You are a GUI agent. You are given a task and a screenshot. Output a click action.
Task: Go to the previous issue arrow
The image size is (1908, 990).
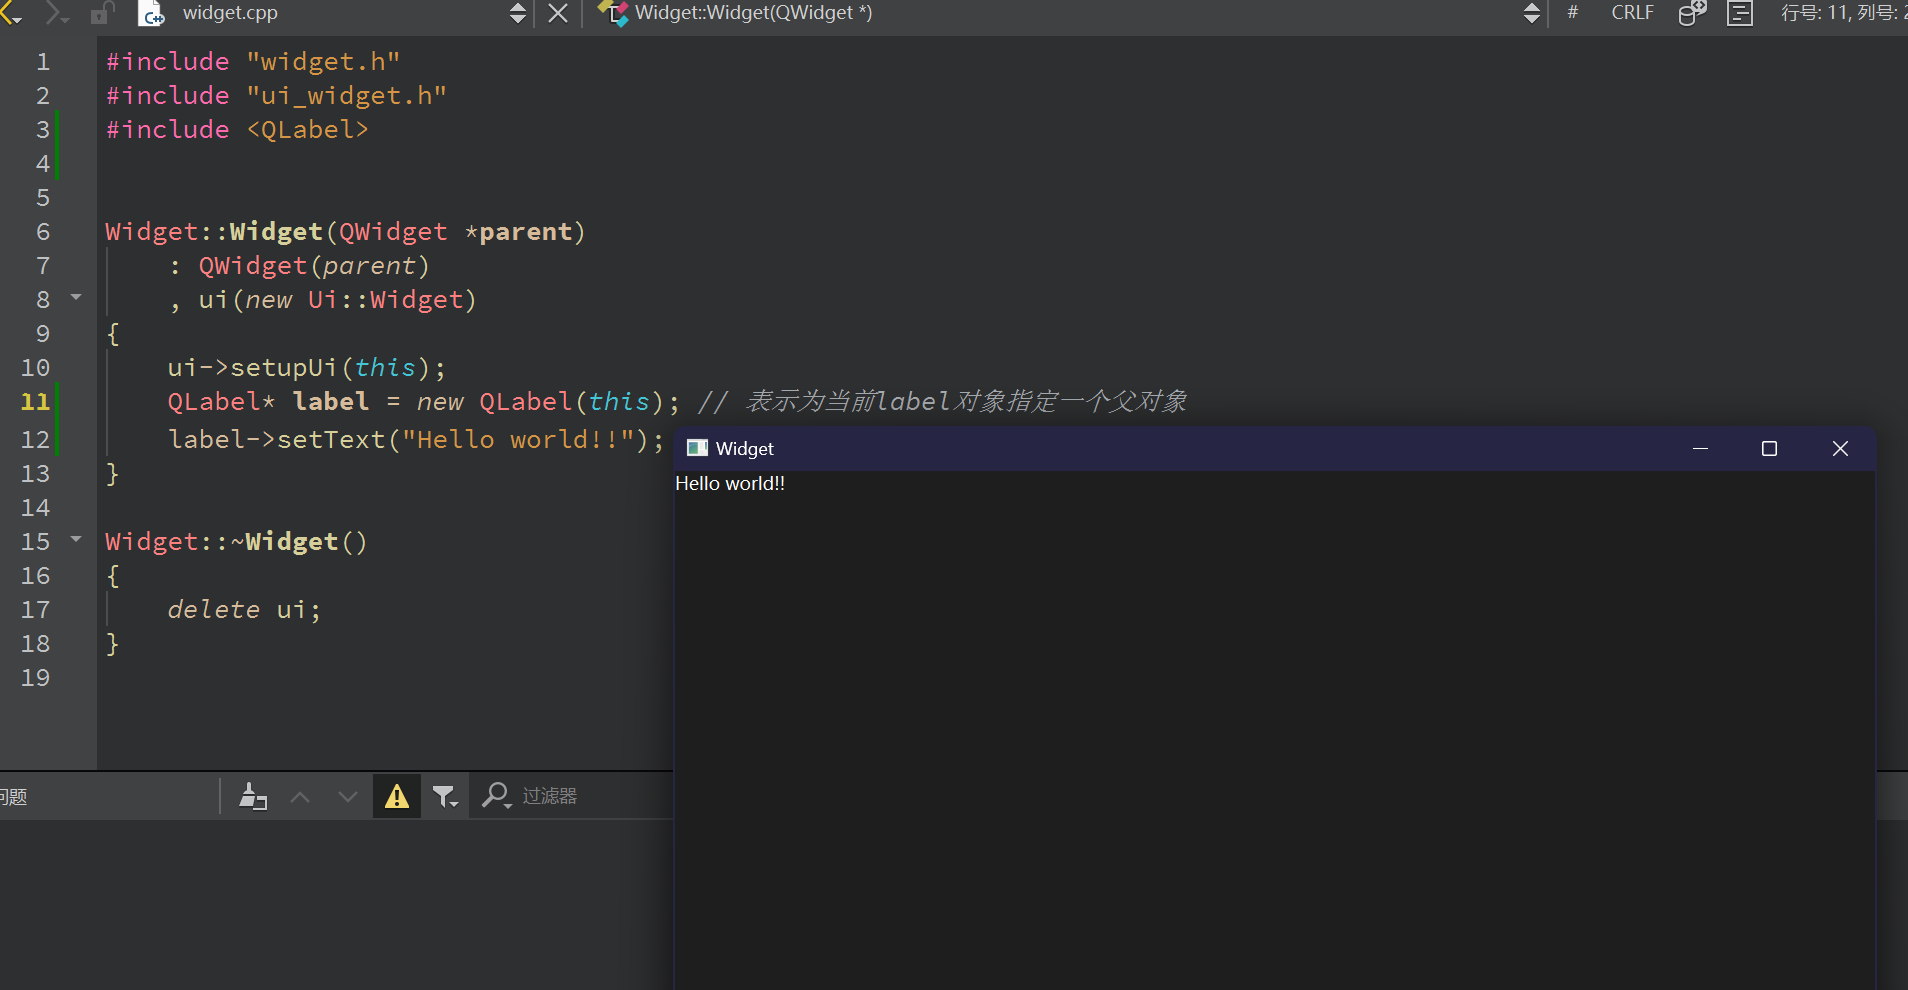(x=300, y=796)
